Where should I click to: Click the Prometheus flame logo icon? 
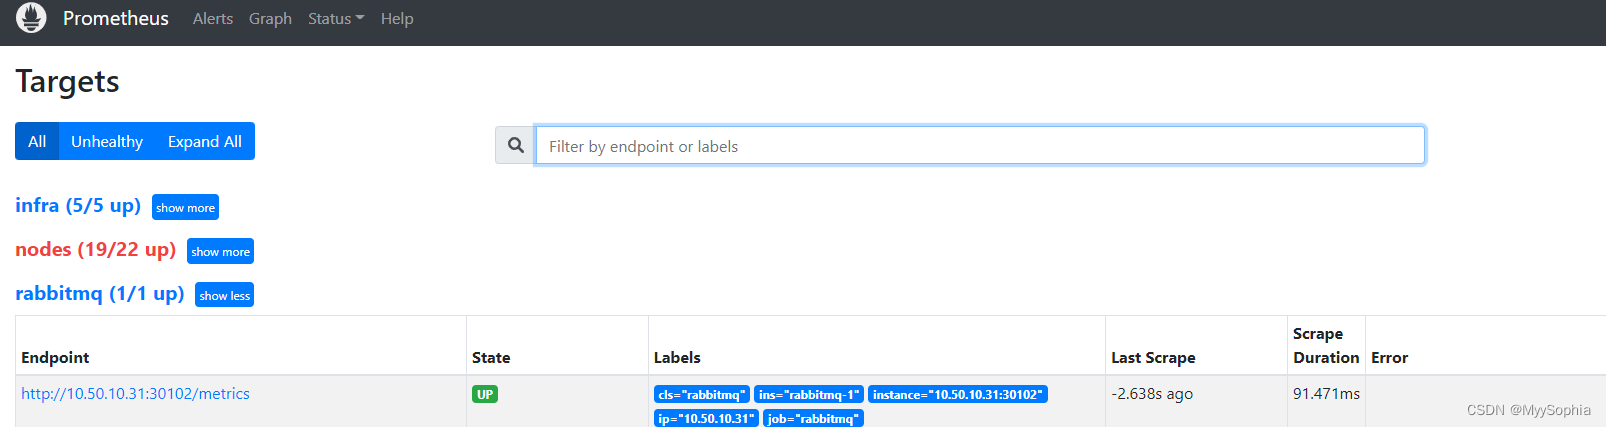point(31,18)
